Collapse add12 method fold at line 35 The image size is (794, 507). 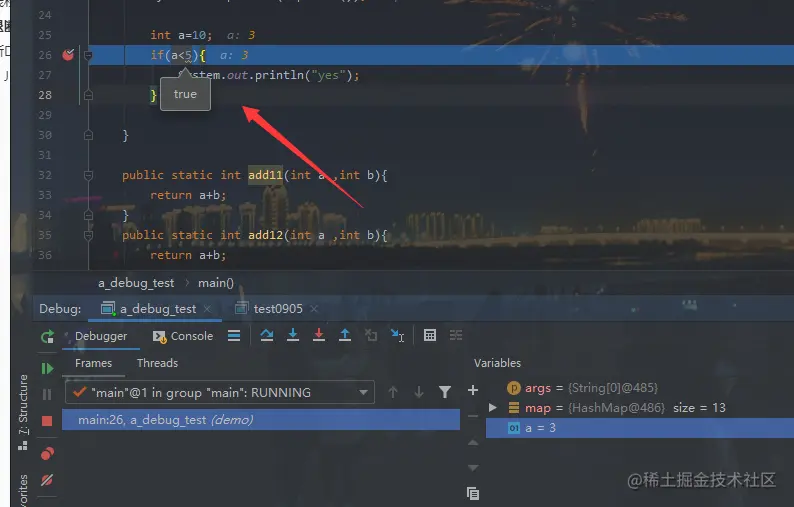[88, 235]
